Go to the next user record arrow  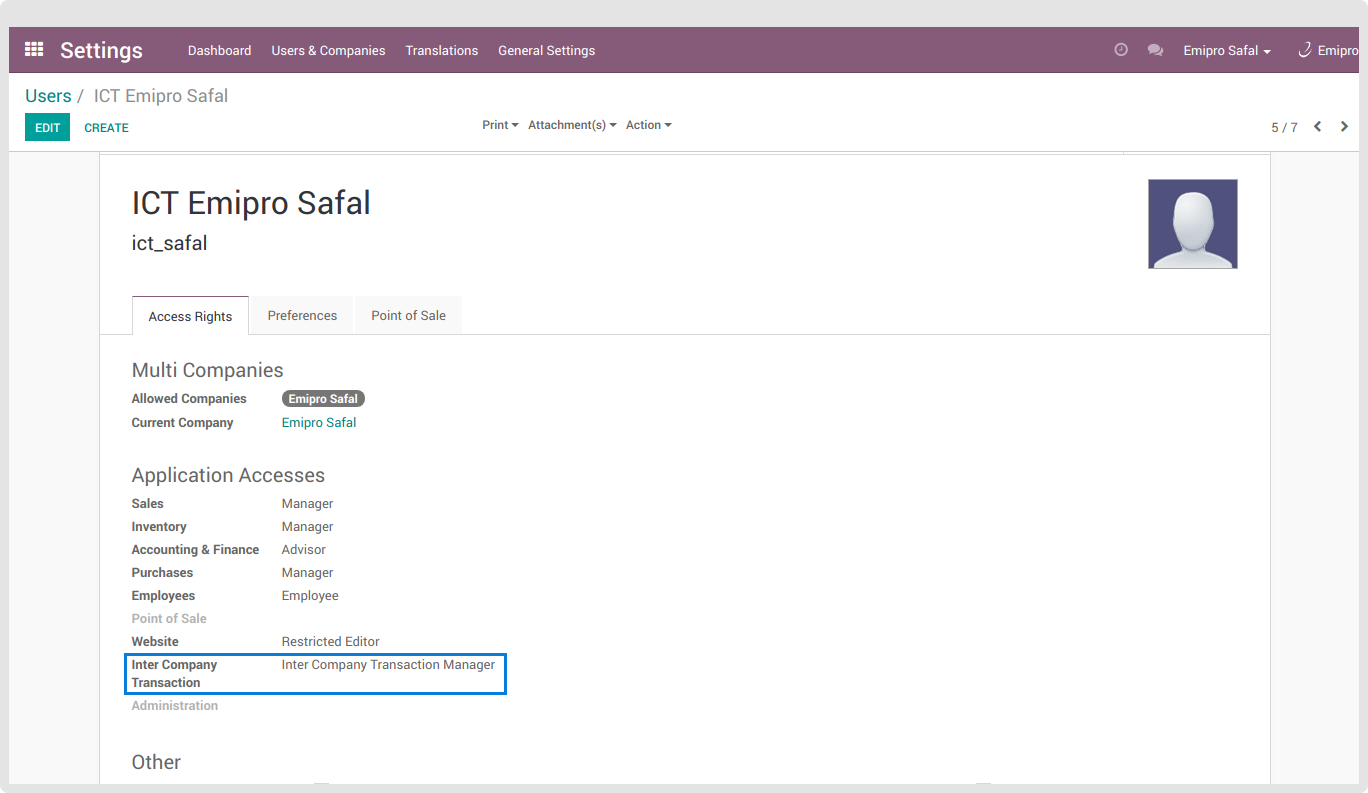coord(1344,127)
